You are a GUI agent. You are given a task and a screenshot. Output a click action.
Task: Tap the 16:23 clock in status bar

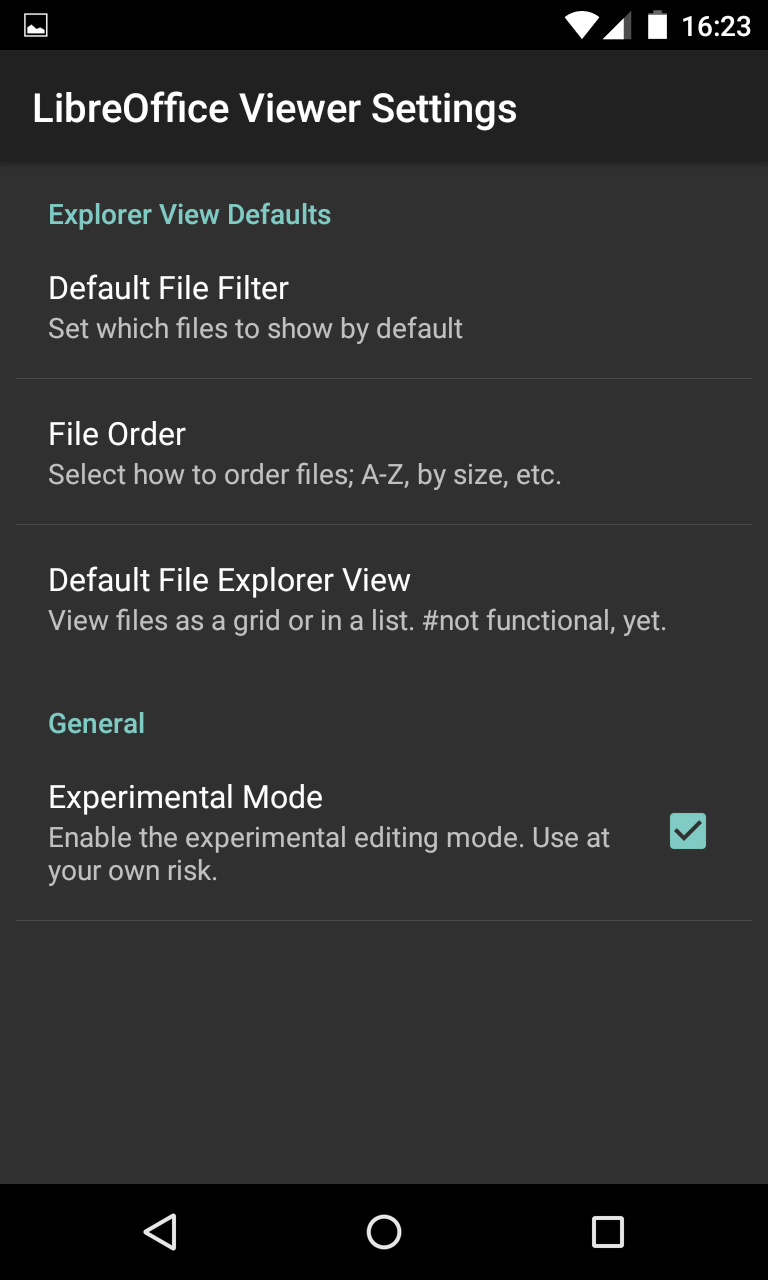point(716,26)
